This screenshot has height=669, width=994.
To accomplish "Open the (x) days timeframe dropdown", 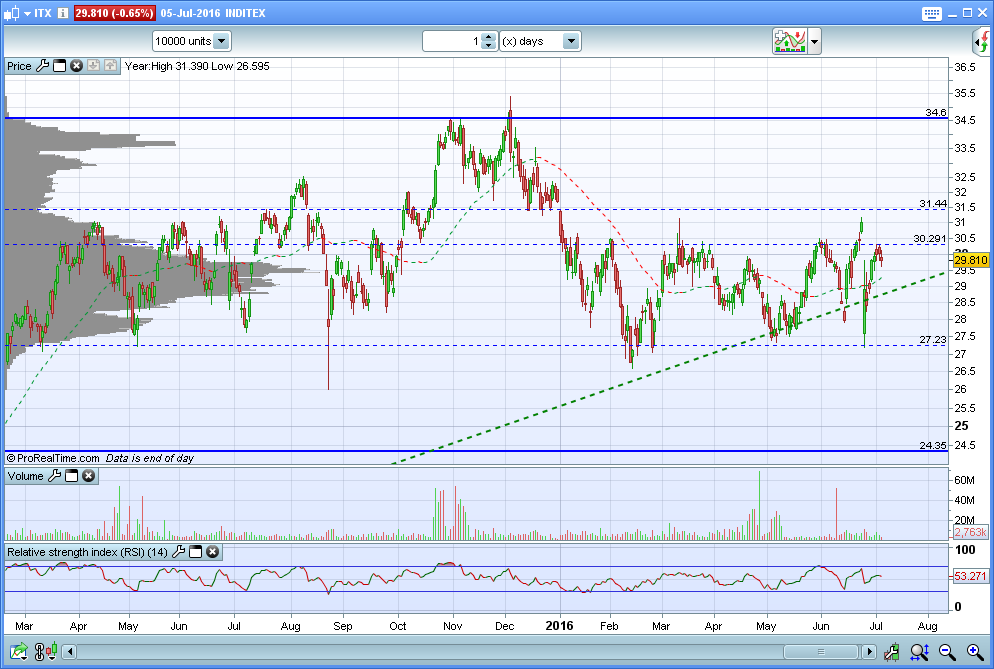I will [571, 41].
